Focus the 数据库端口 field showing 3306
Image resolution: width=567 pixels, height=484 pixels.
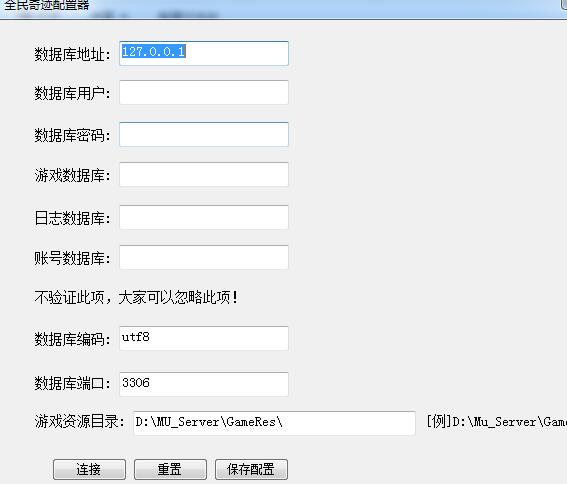tap(204, 384)
